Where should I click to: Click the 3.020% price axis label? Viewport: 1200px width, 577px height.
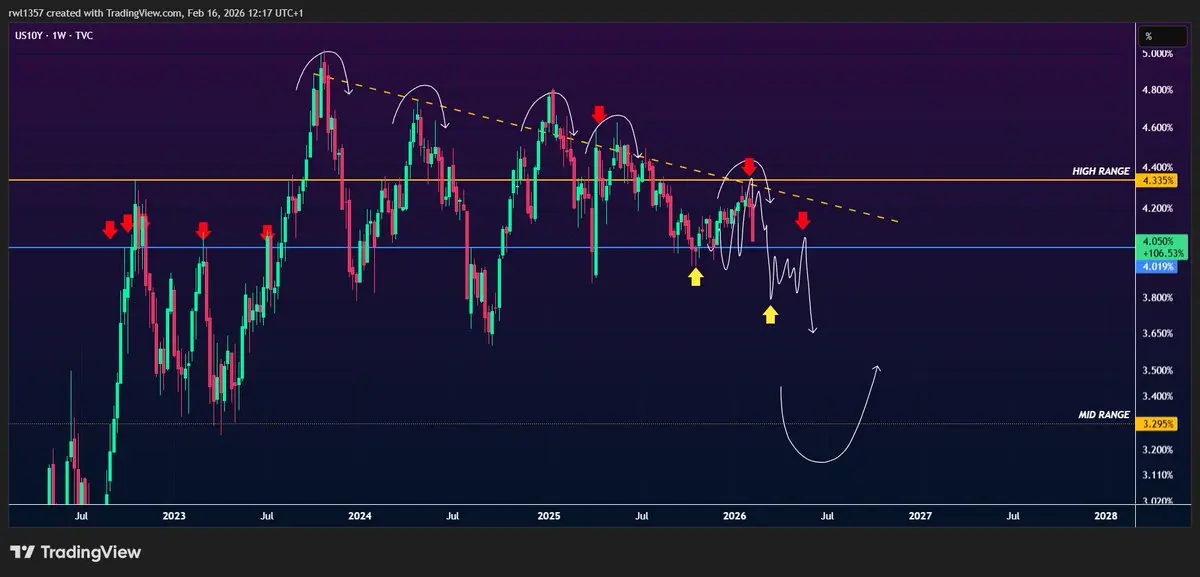pyautogui.click(x=1157, y=500)
